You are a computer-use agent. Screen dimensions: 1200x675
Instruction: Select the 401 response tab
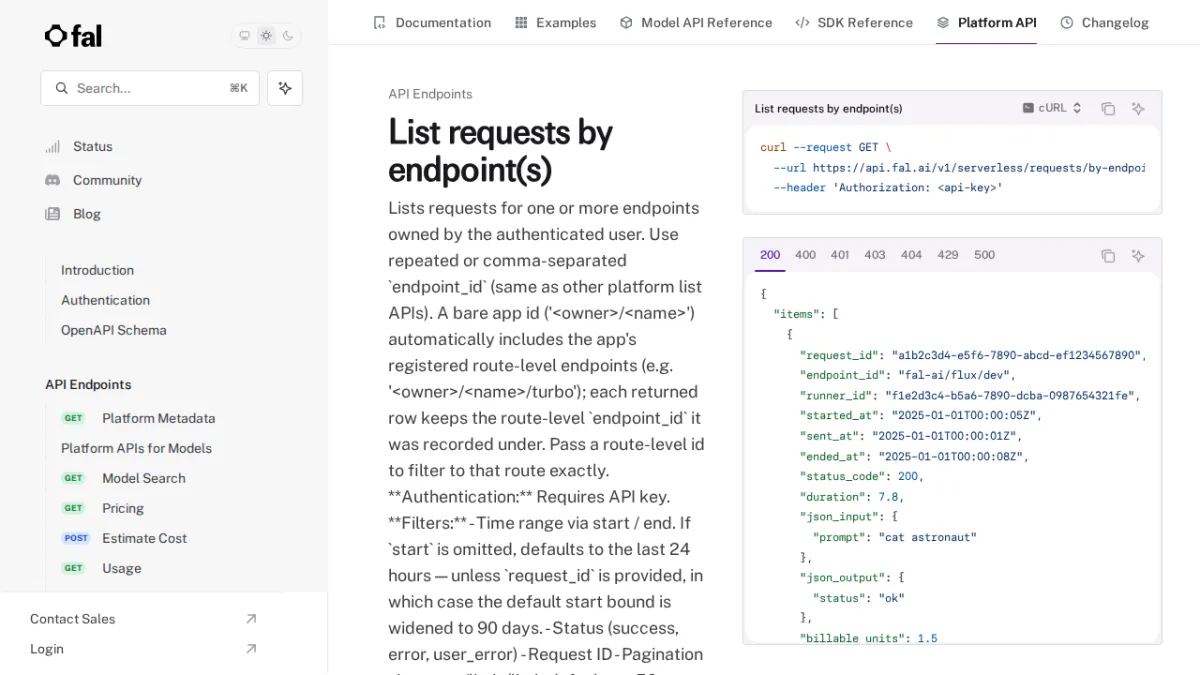coord(840,255)
